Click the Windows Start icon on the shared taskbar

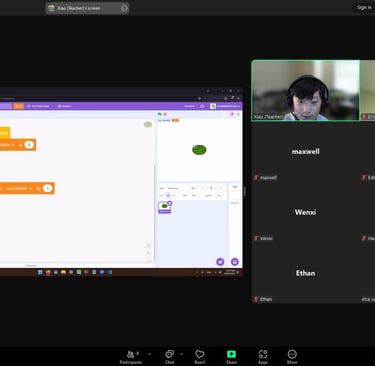coord(40,272)
